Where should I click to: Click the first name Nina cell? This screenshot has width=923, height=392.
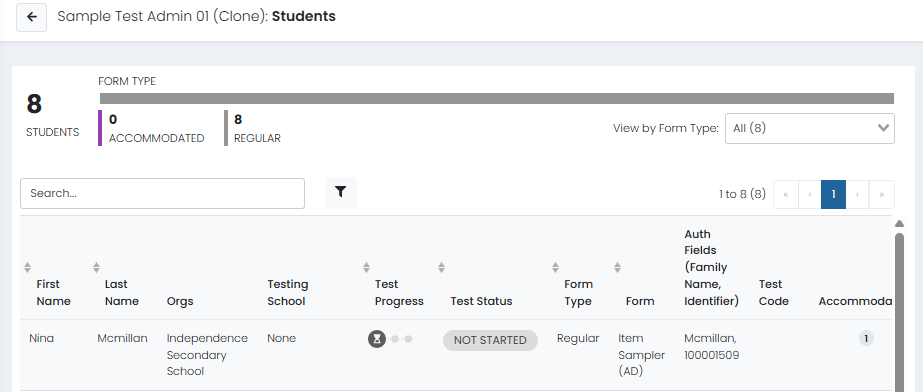click(41, 338)
